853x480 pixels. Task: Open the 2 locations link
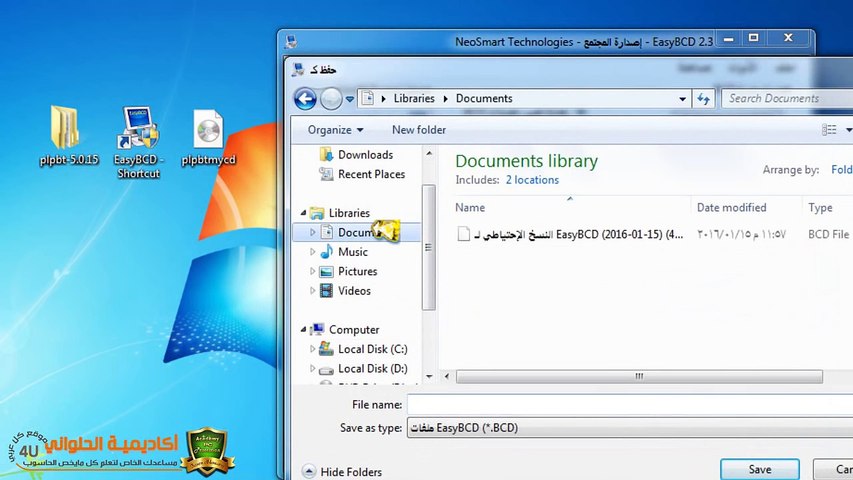tap(532, 180)
